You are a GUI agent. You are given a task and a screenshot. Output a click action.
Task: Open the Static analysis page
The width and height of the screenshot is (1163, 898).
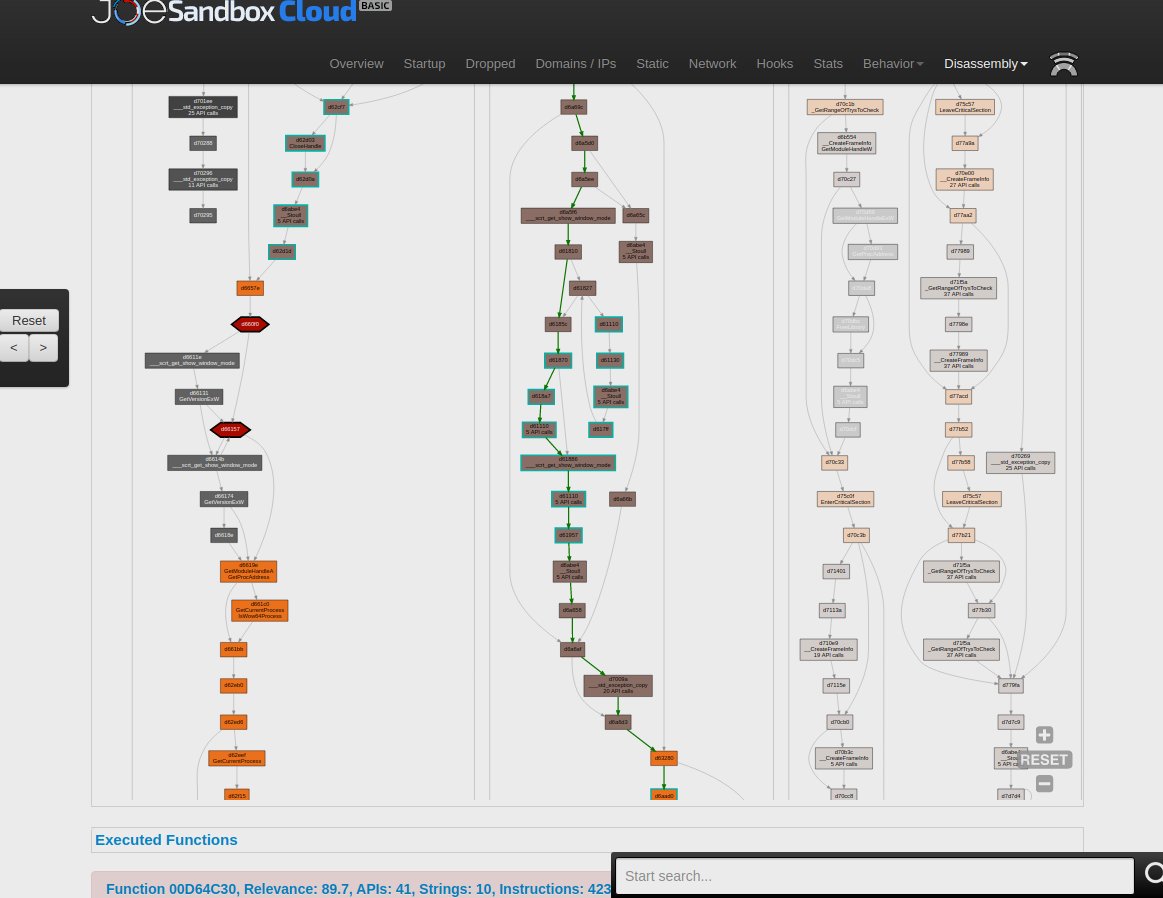pyautogui.click(x=652, y=63)
